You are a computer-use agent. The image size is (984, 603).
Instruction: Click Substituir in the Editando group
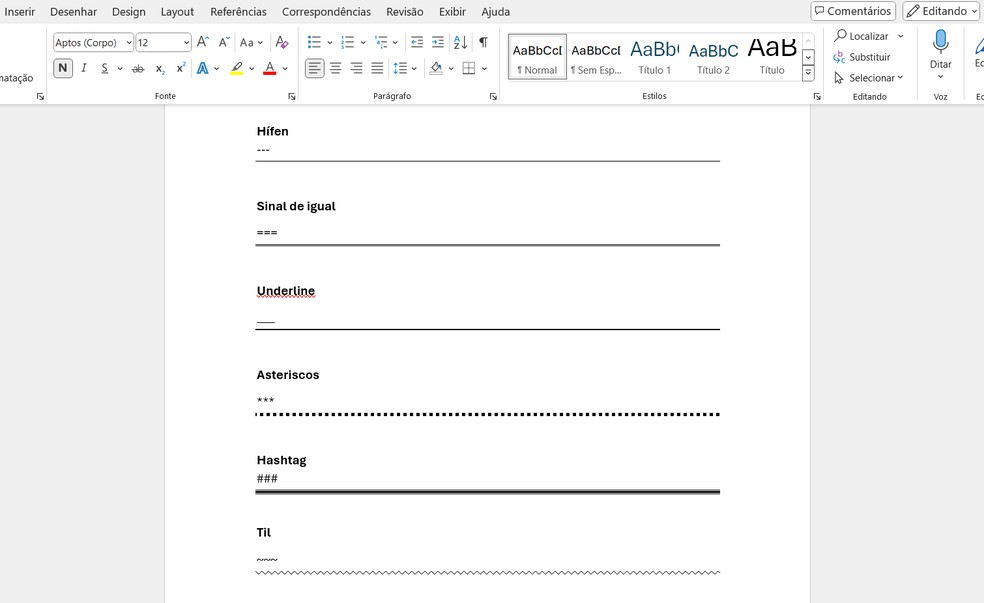(x=861, y=57)
